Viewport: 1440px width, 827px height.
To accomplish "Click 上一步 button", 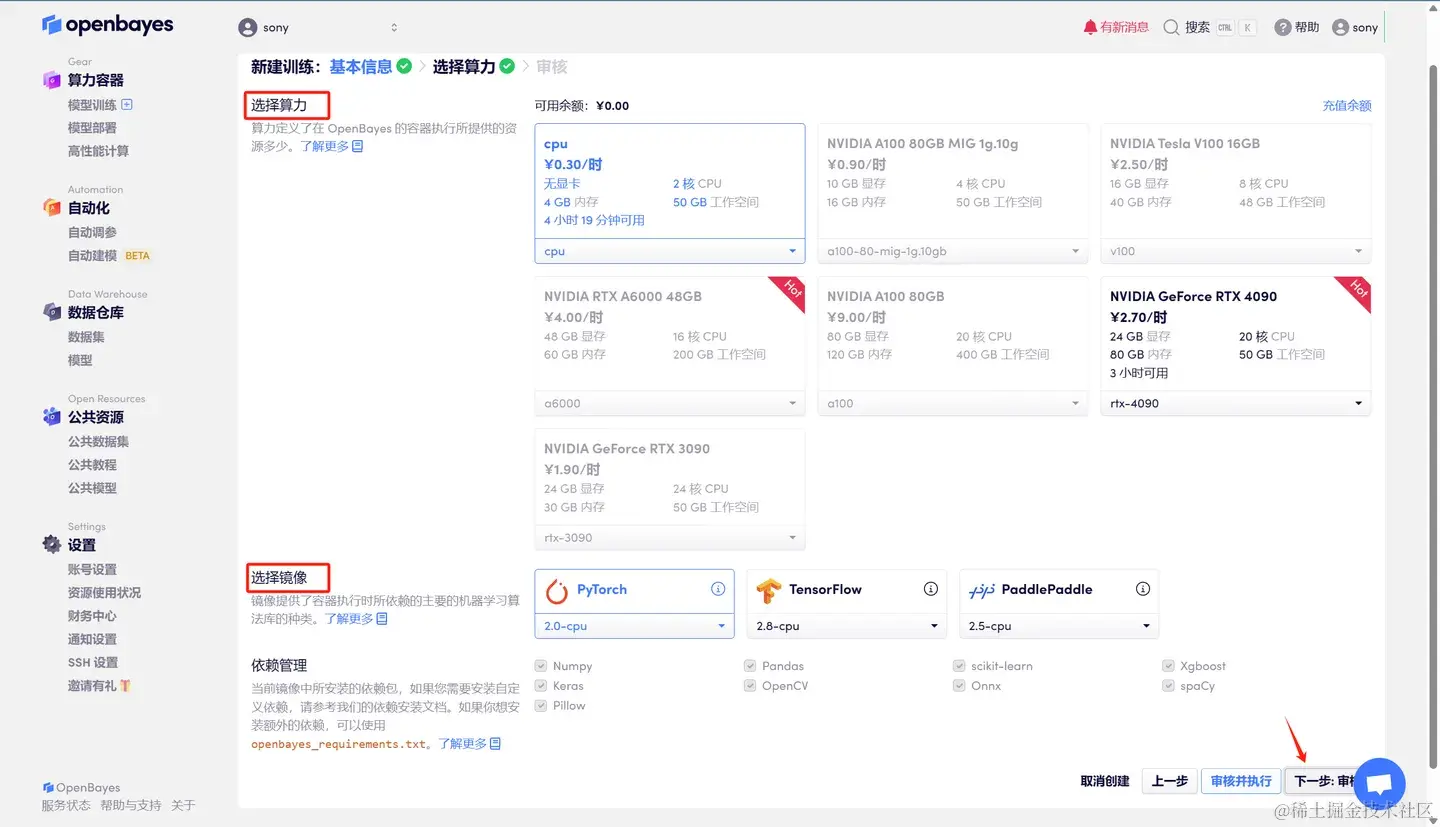I will point(1169,781).
